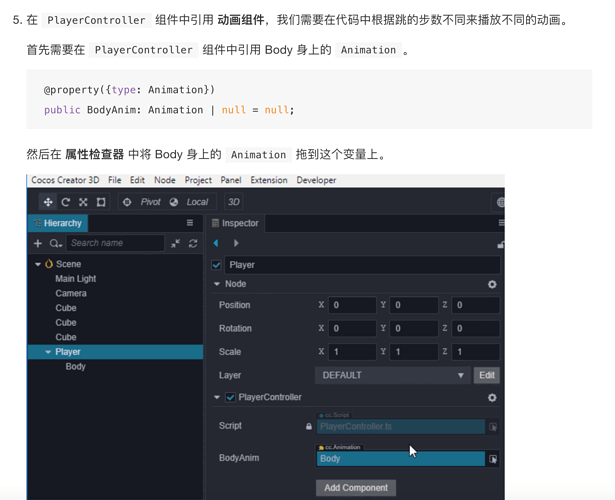615x500 pixels.
Task: Click the Add Component button
Action: click(356, 488)
